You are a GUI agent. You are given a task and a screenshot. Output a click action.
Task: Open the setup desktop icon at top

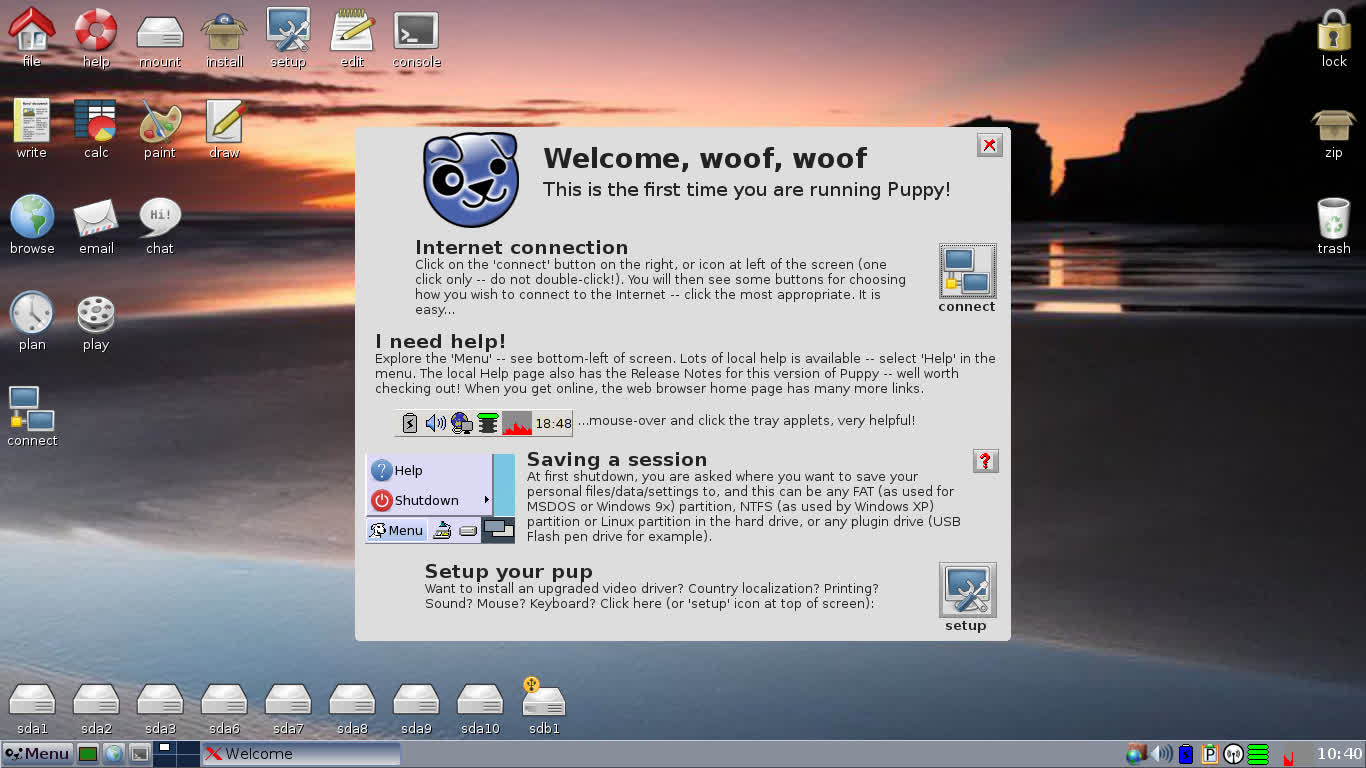coord(288,30)
